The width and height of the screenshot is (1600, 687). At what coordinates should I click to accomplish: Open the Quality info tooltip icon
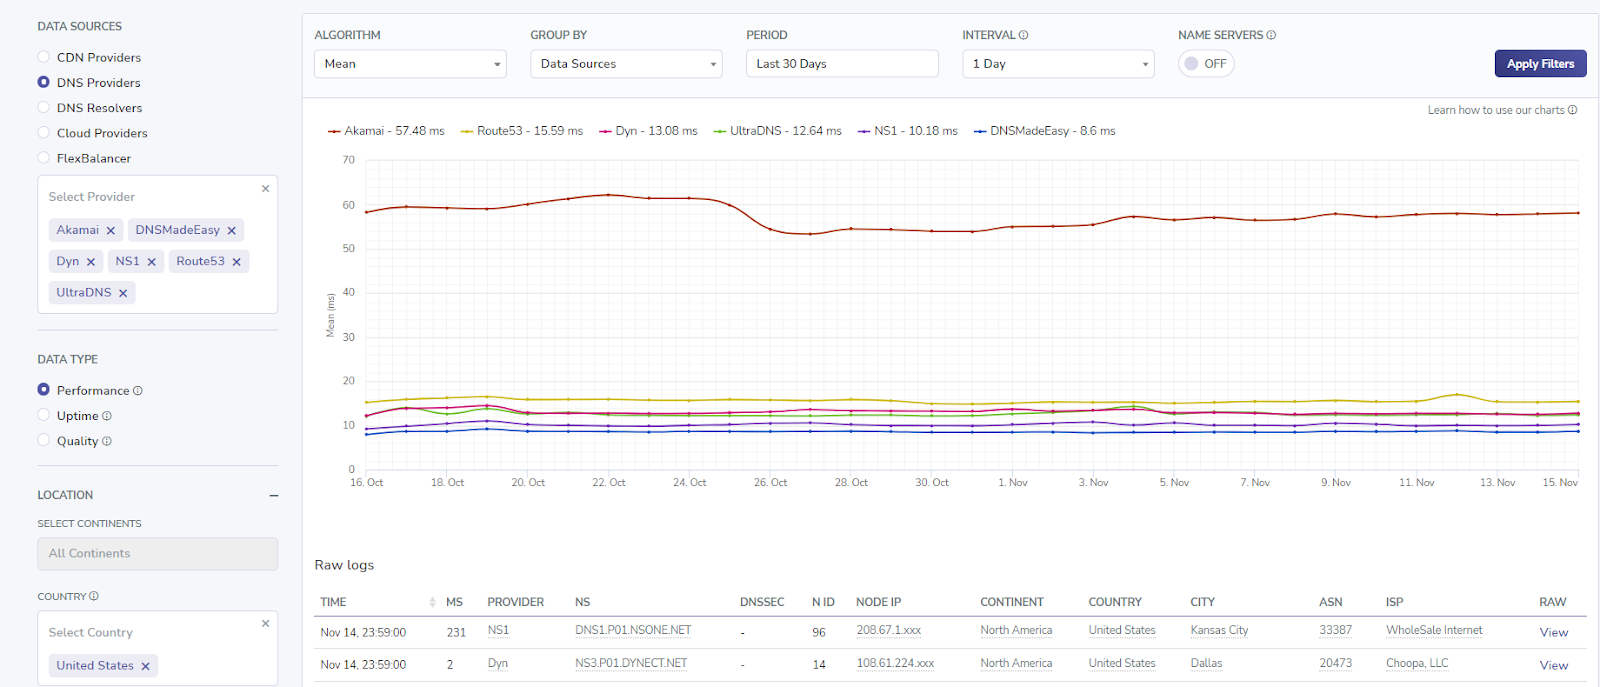pyautogui.click(x=107, y=441)
